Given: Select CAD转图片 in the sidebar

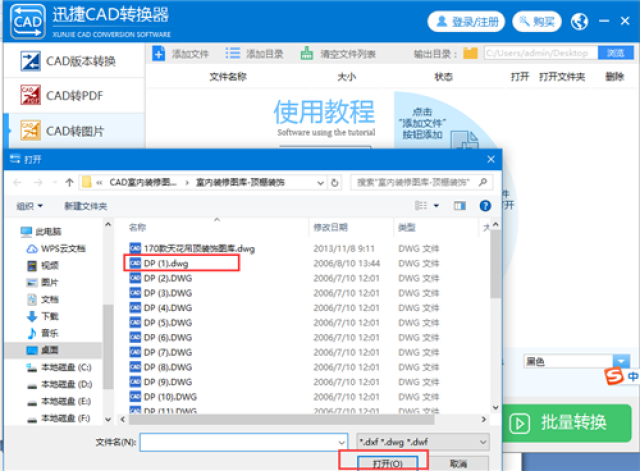Looking at the screenshot, I should (74, 131).
